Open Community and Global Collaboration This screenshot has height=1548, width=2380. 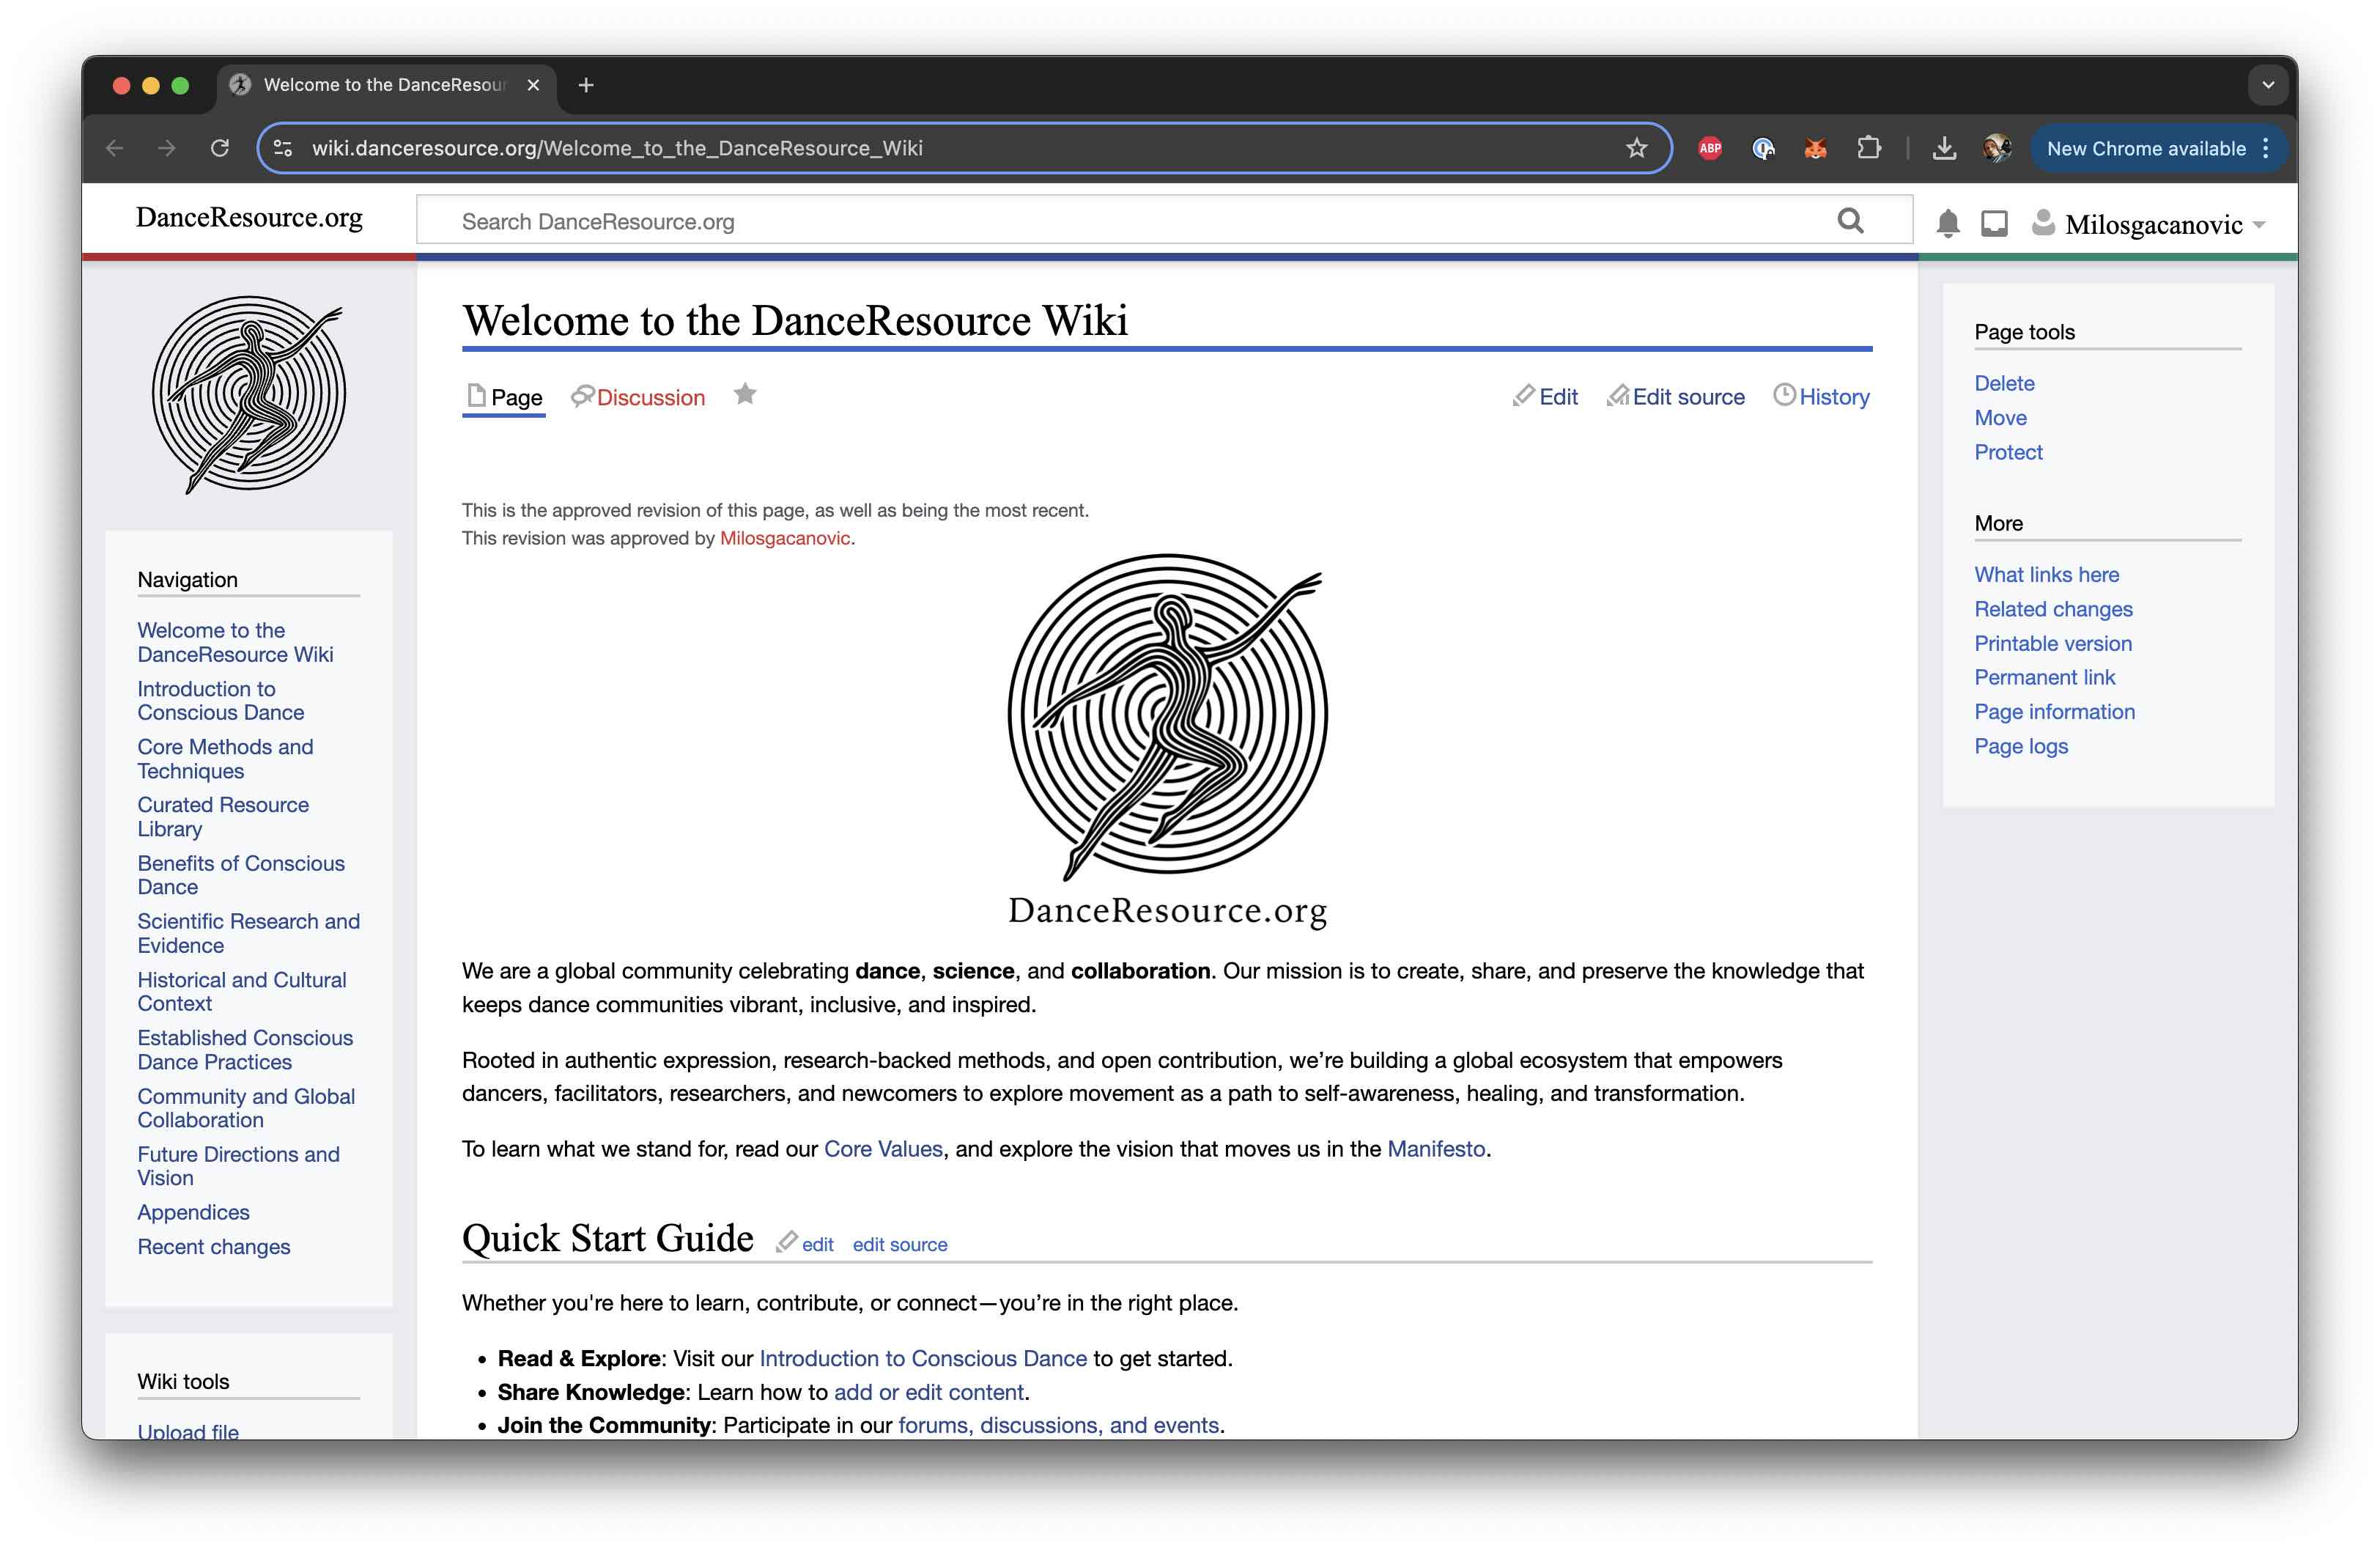[x=246, y=1108]
